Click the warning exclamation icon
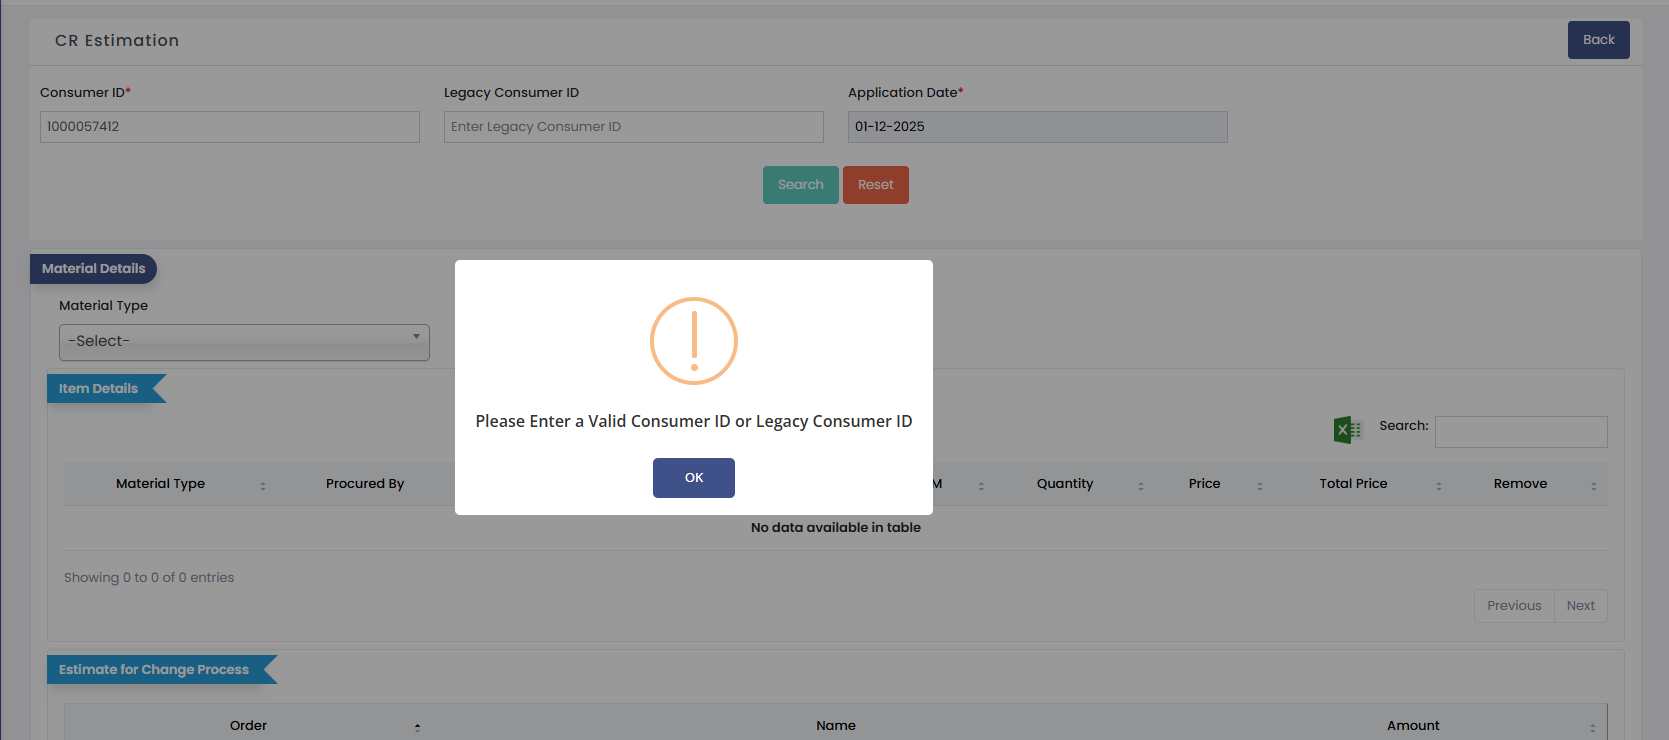This screenshot has width=1669, height=740. (x=694, y=341)
